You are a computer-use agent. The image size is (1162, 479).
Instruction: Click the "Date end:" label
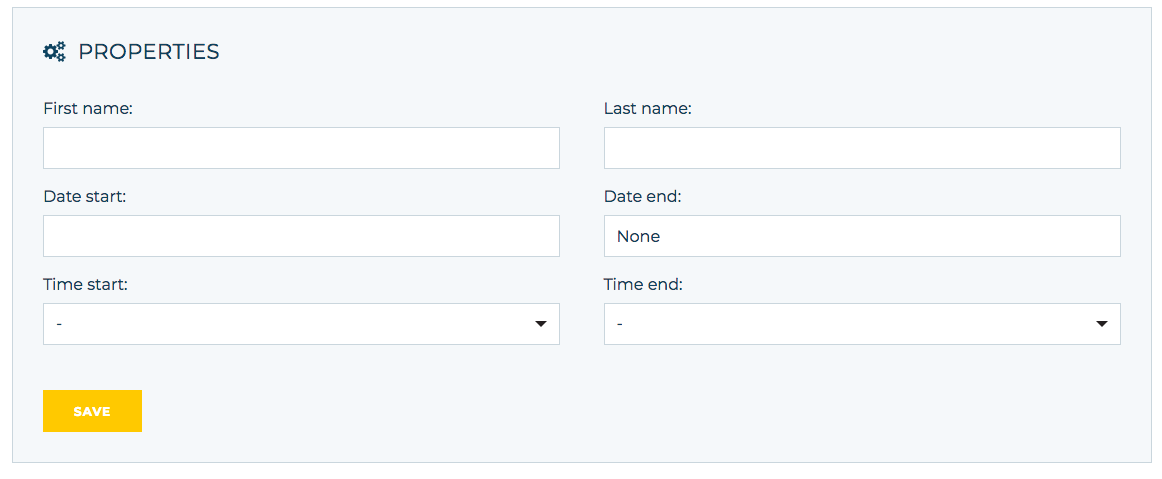click(x=643, y=196)
